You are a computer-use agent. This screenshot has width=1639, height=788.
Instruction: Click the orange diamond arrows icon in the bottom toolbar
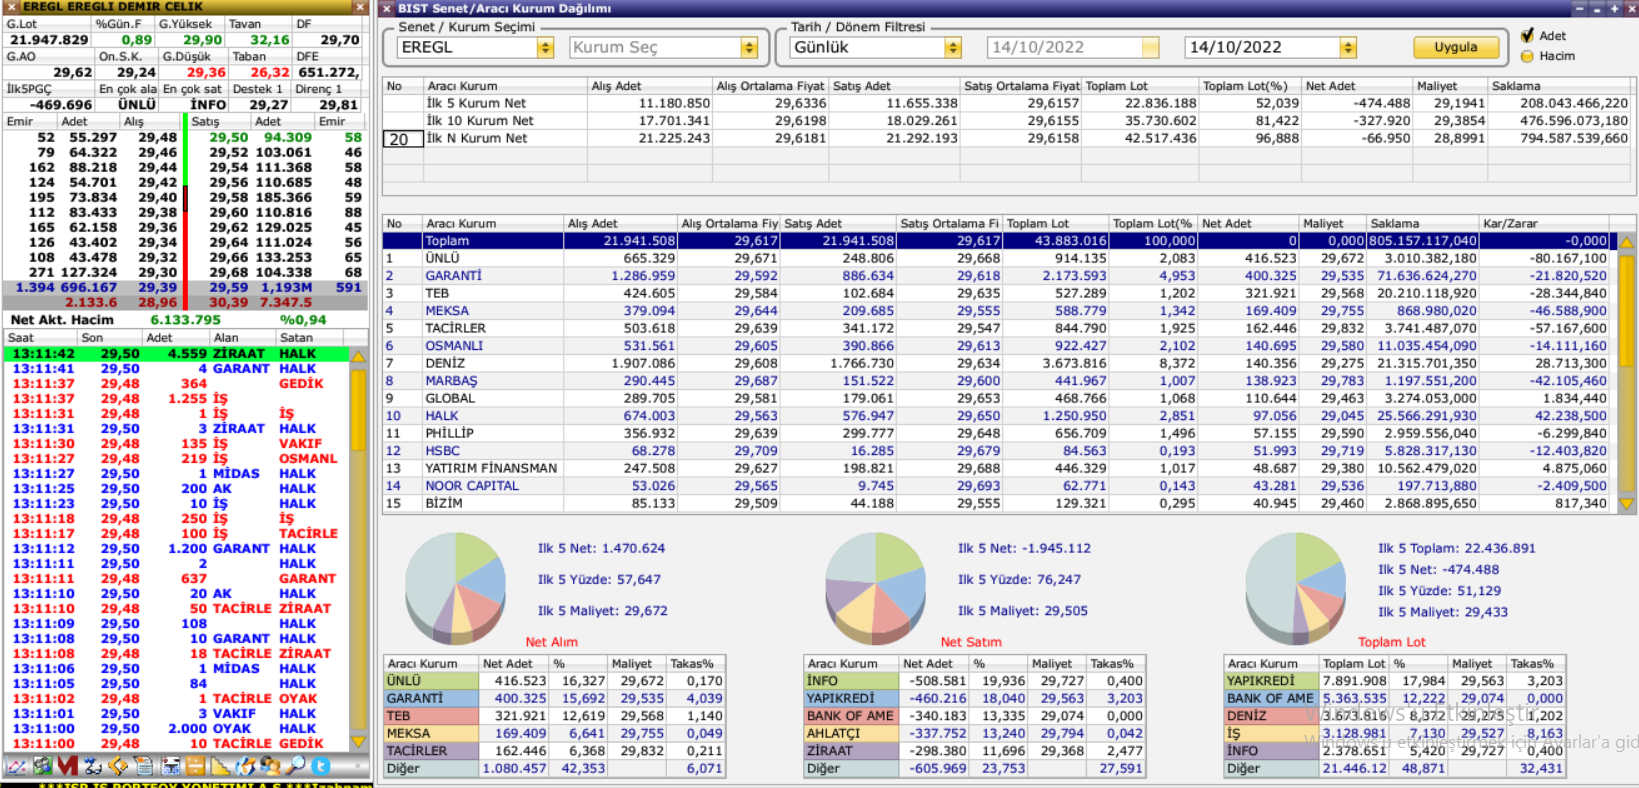click(x=118, y=766)
